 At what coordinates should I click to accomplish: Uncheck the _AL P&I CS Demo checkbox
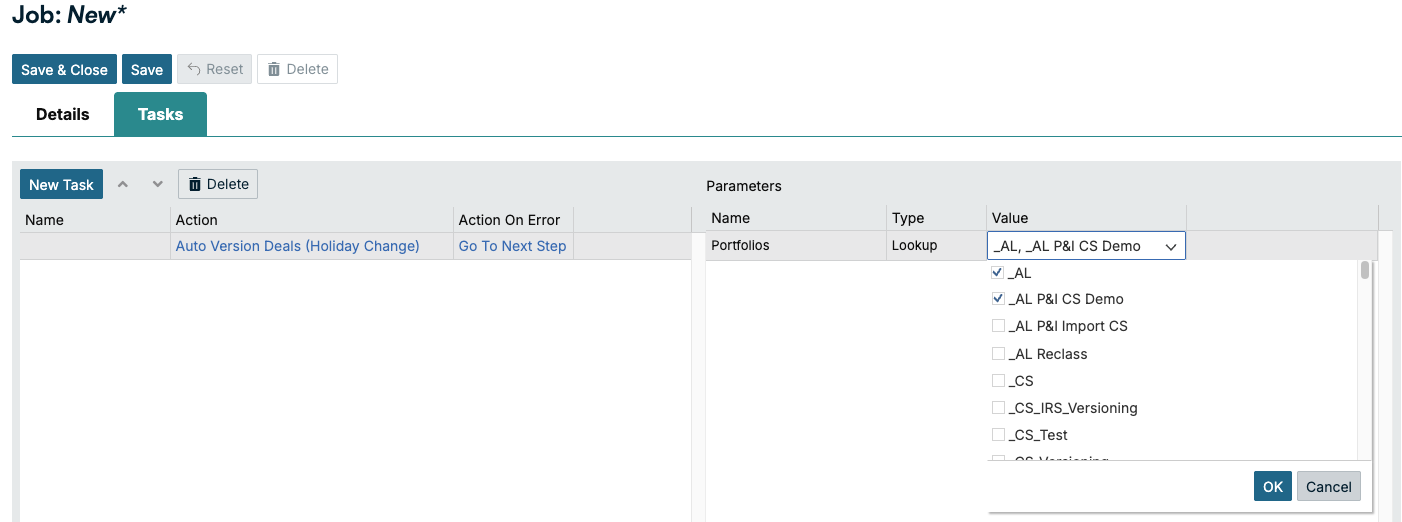pos(998,299)
